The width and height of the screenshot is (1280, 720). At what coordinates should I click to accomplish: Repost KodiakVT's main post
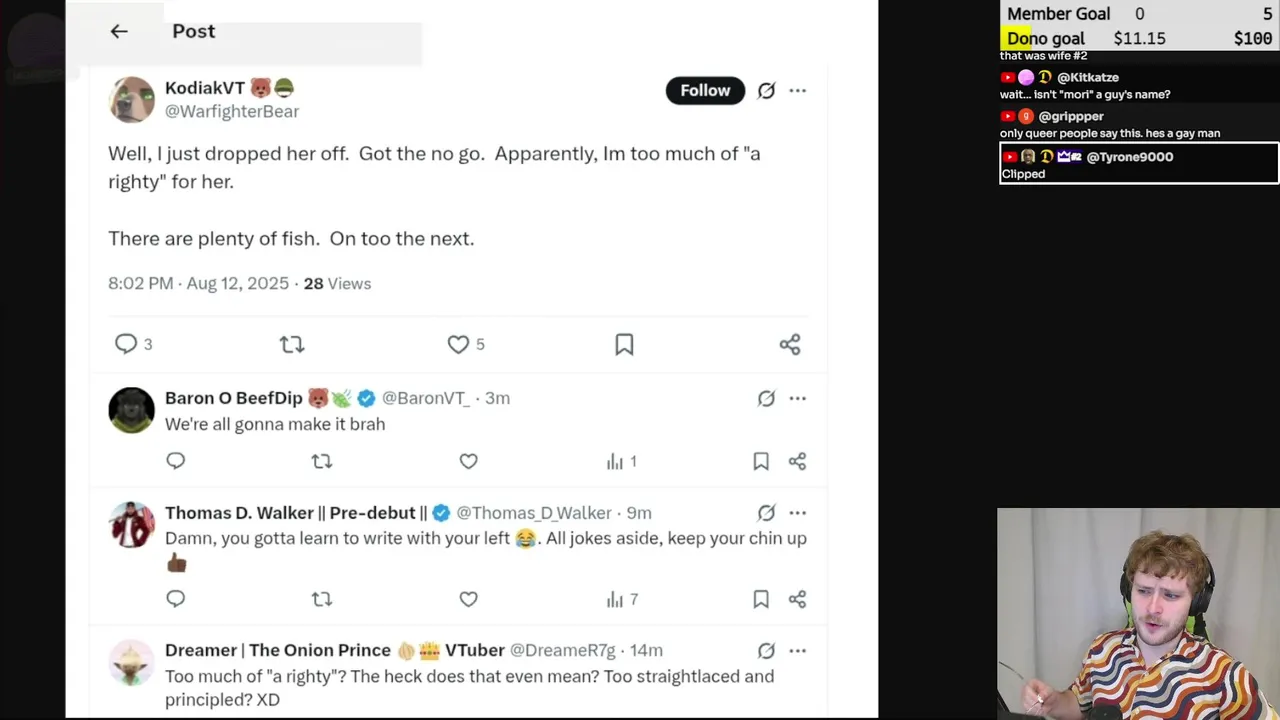click(291, 344)
